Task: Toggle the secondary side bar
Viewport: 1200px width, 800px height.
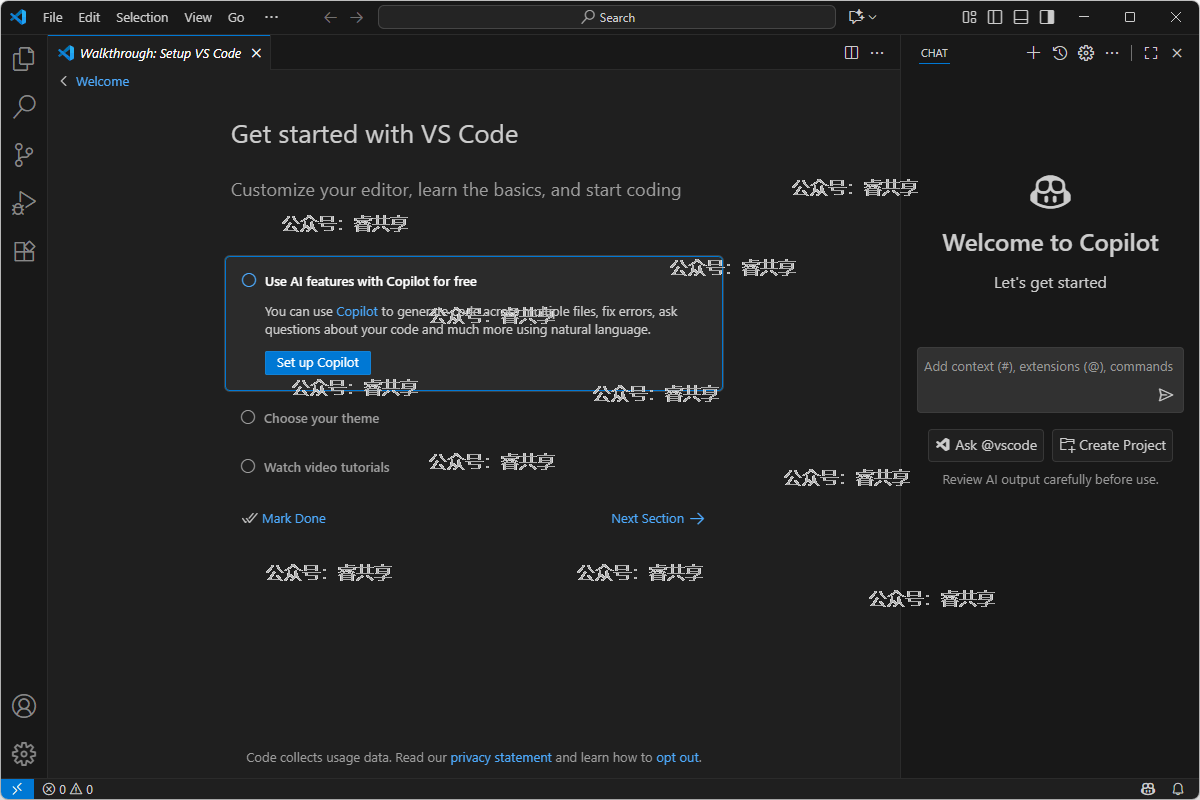Action: 1047,17
